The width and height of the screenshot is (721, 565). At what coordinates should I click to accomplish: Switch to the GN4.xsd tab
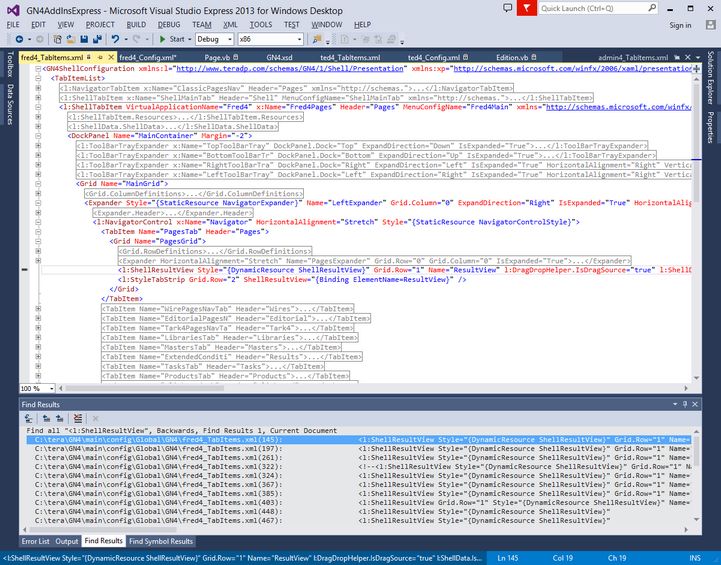pyautogui.click(x=279, y=57)
